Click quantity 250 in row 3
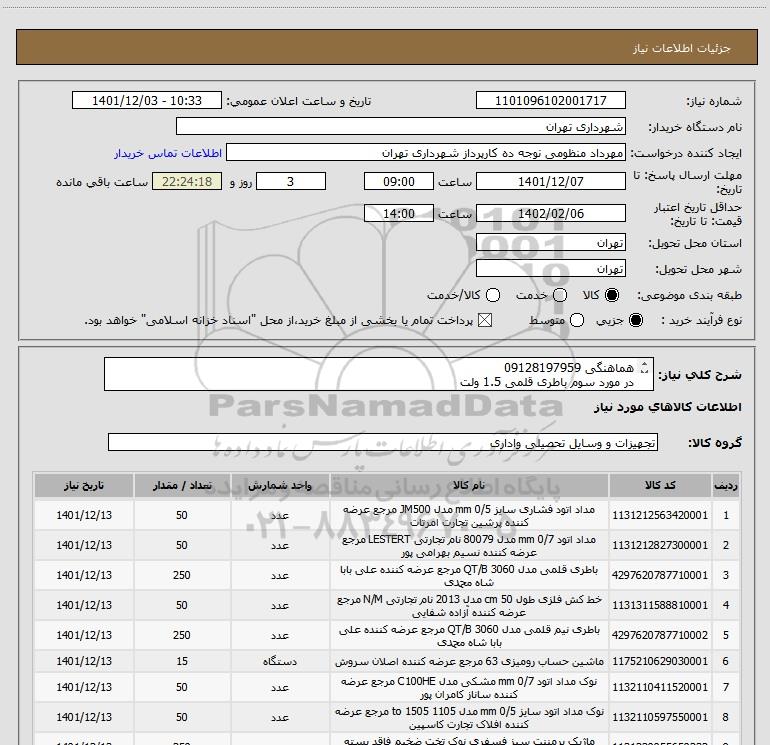The image size is (770, 745). (182, 575)
